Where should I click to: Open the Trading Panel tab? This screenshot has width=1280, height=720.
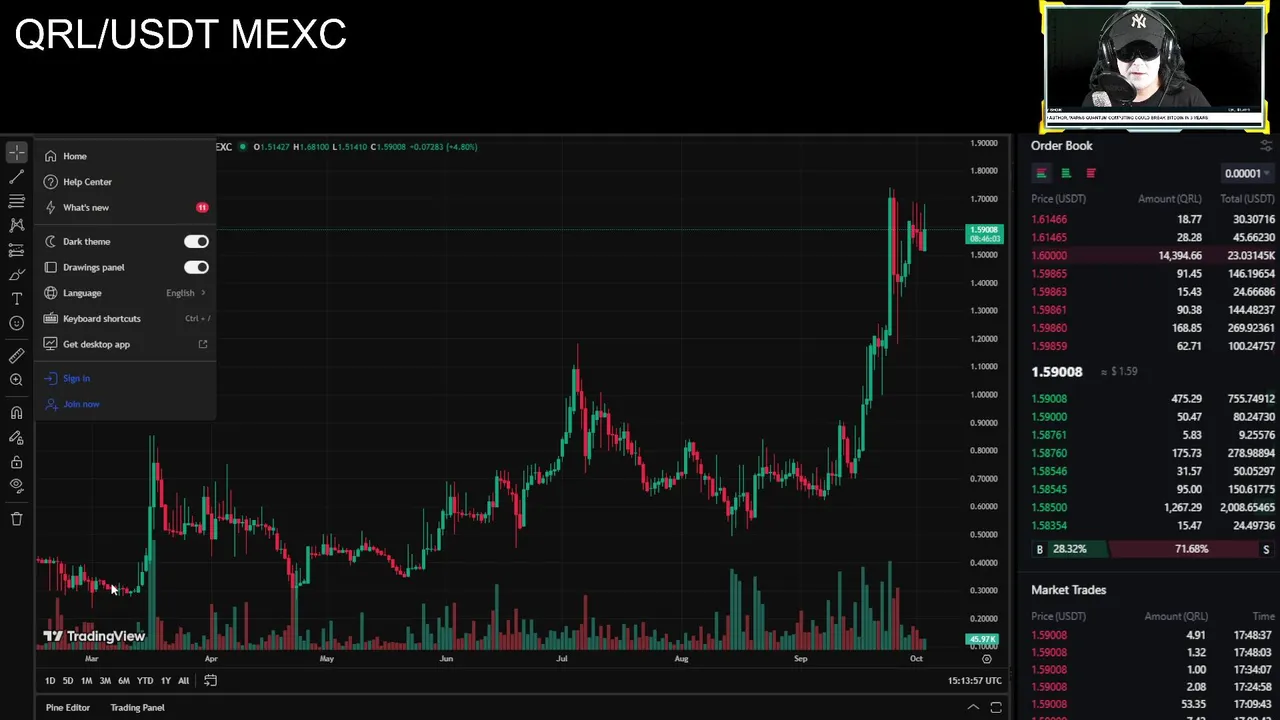pyautogui.click(x=137, y=708)
